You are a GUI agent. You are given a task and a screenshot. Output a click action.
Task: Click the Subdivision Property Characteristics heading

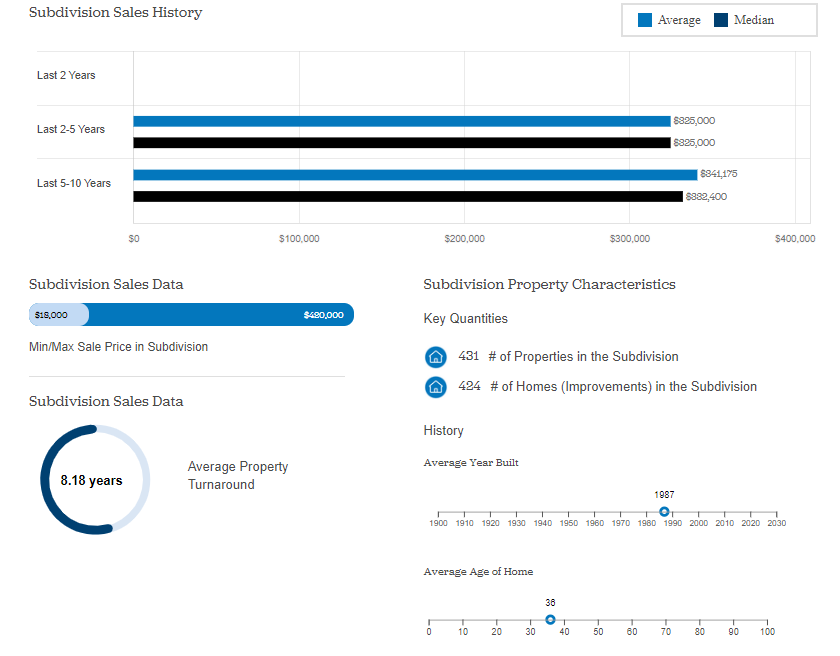click(549, 284)
